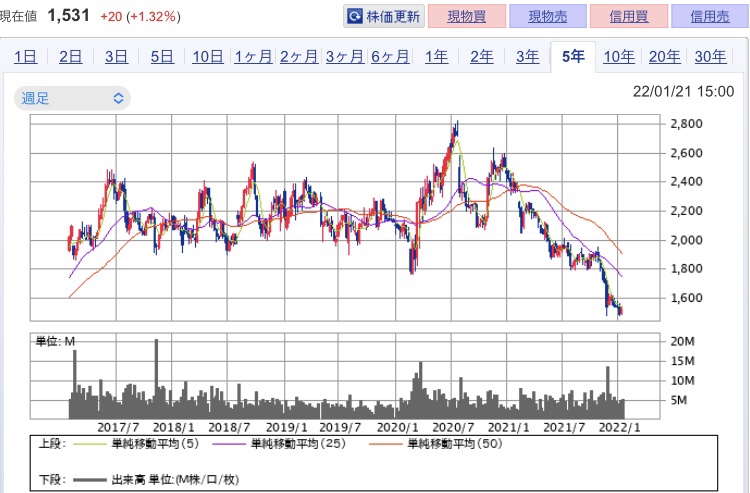Click the 2,000 price axis label

click(x=686, y=240)
